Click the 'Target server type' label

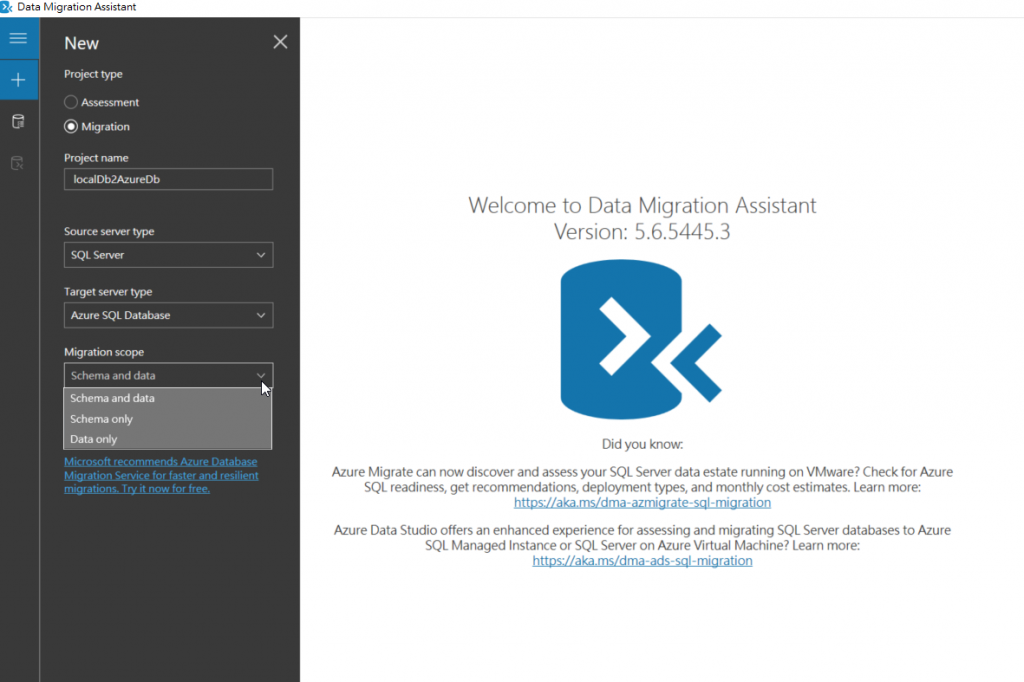108,291
